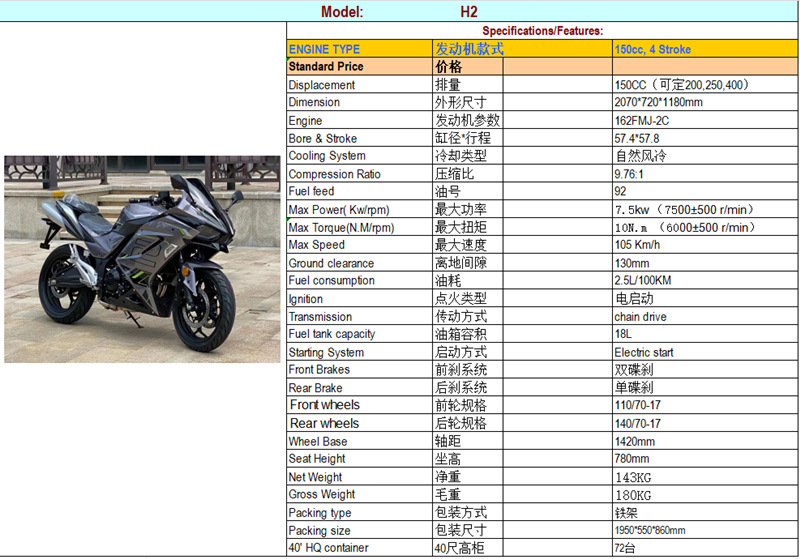Click the 'Cooling System' label
800x559 pixels.
327,156
